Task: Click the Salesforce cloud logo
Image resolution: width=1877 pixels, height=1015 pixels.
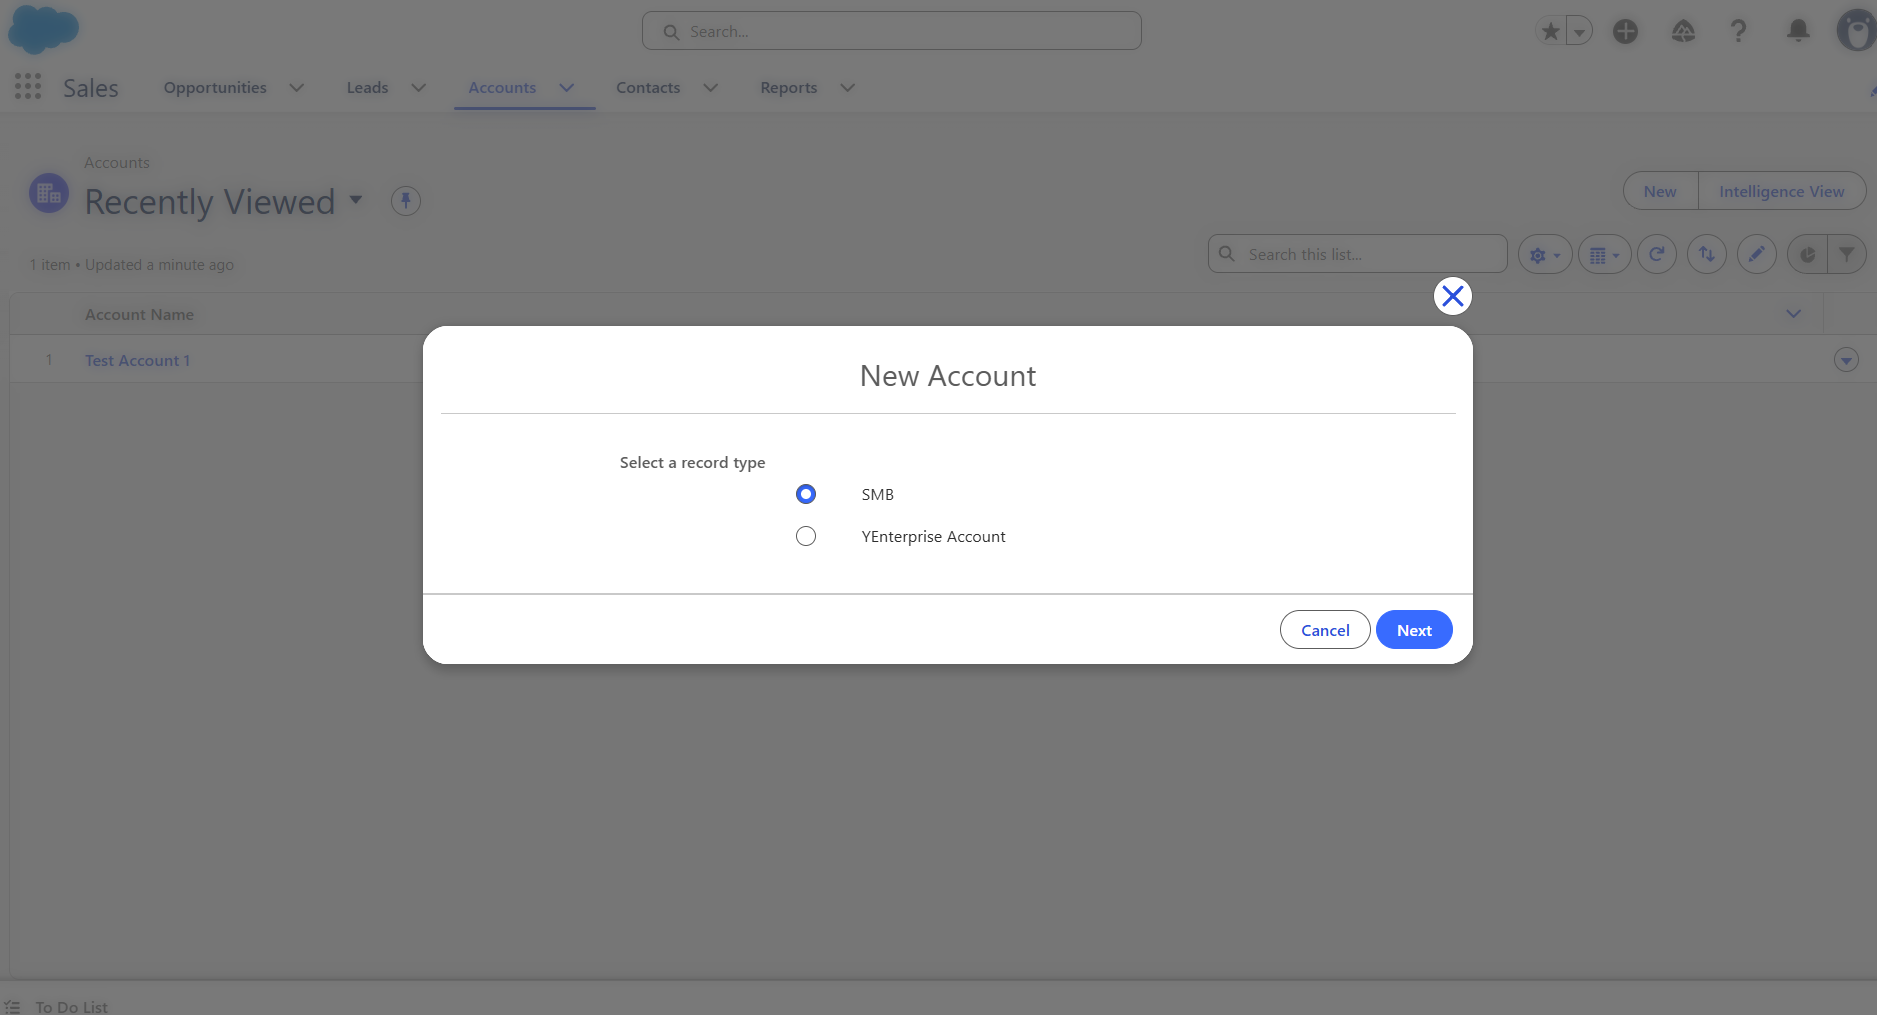Action: pos(43,29)
